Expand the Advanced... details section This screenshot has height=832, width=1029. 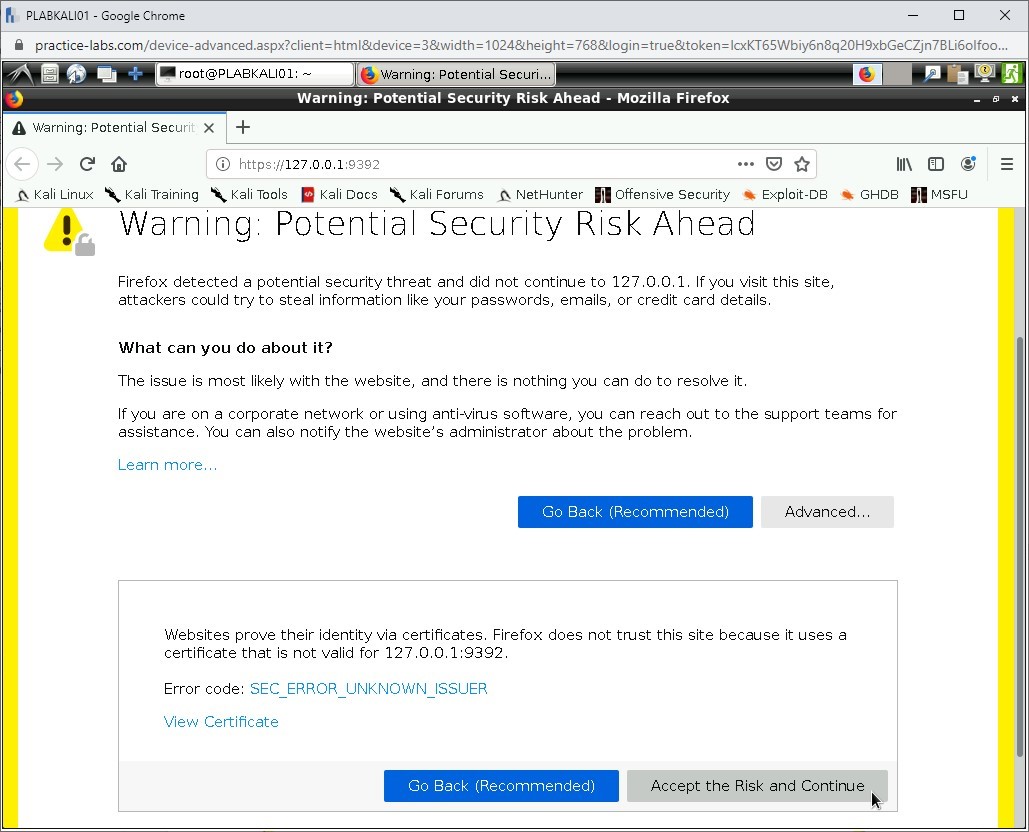click(827, 512)
